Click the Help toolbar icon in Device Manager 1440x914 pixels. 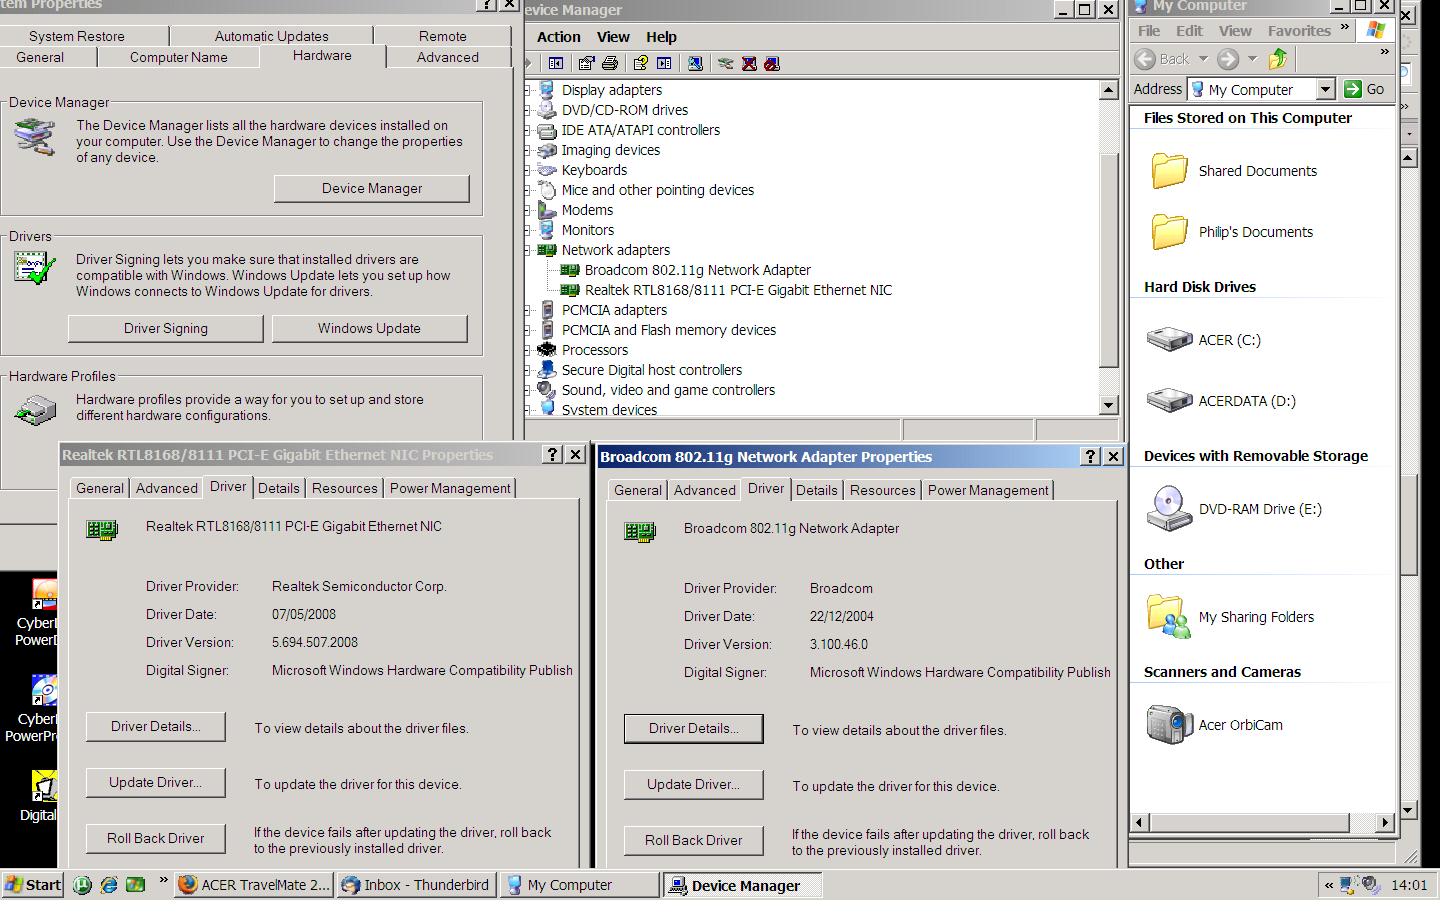(640, 63)
